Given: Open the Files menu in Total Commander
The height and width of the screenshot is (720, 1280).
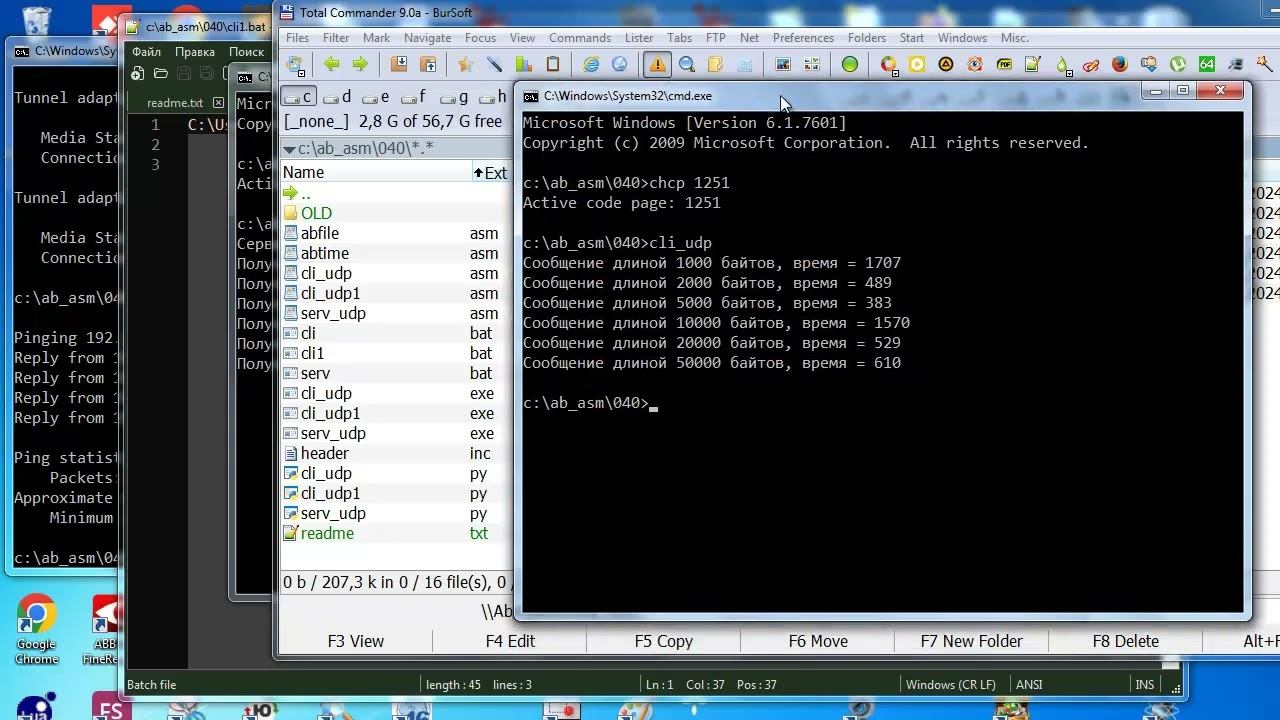Looking at the screenshot, I should tap(297, 38).
